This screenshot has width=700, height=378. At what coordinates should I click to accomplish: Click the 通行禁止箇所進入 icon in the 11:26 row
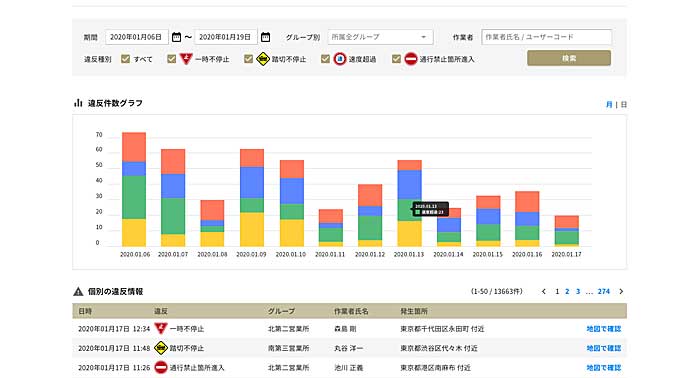tap(161, 367)
